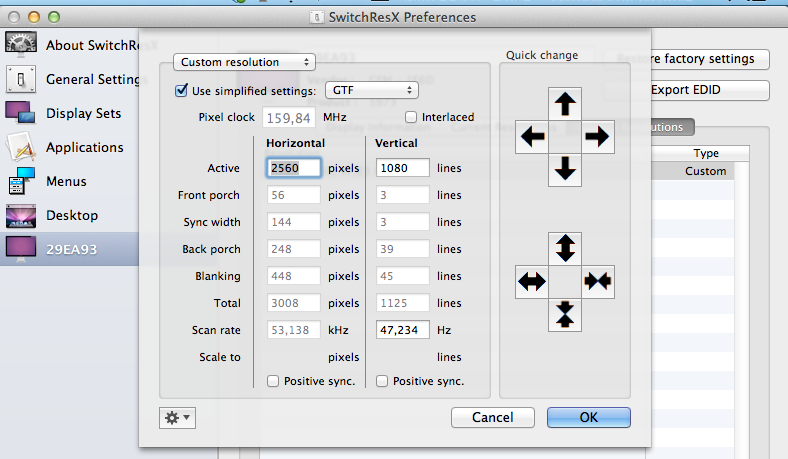788x459 pixels.
Task: Uncheck Use simplified settings checkbox
Action: pyautogui.click(x=181, y=90)
